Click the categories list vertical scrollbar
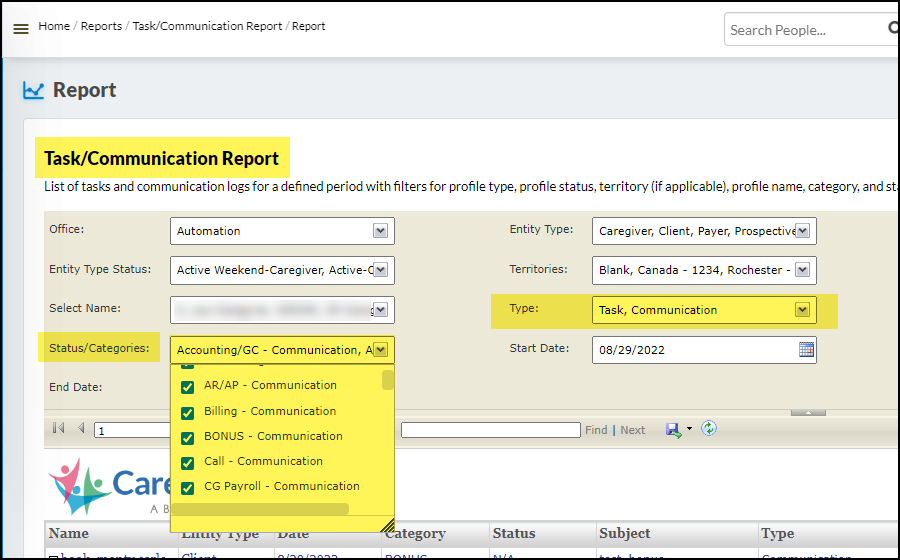This screenshot has height=560, width=900. [x=388, y=380]
